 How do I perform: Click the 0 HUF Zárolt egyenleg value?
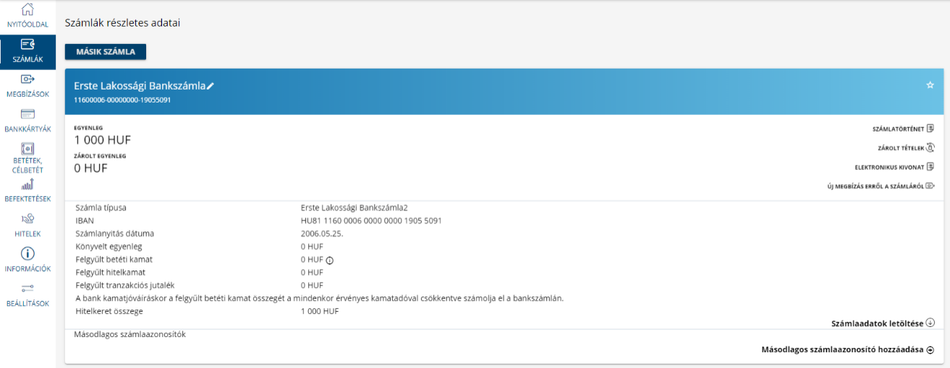pos(90,168)
